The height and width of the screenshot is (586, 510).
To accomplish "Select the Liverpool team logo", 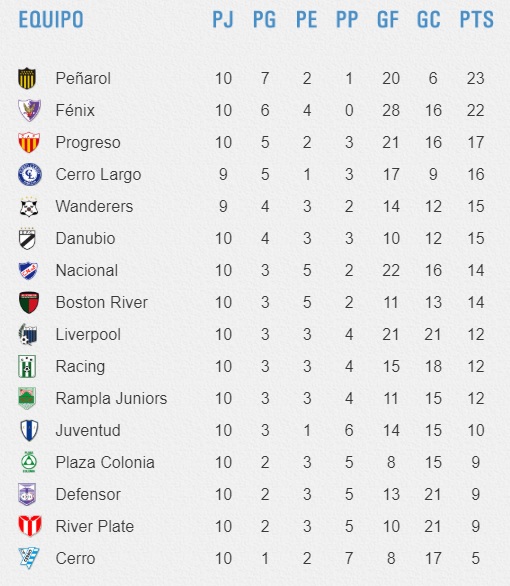I will 28,334.
